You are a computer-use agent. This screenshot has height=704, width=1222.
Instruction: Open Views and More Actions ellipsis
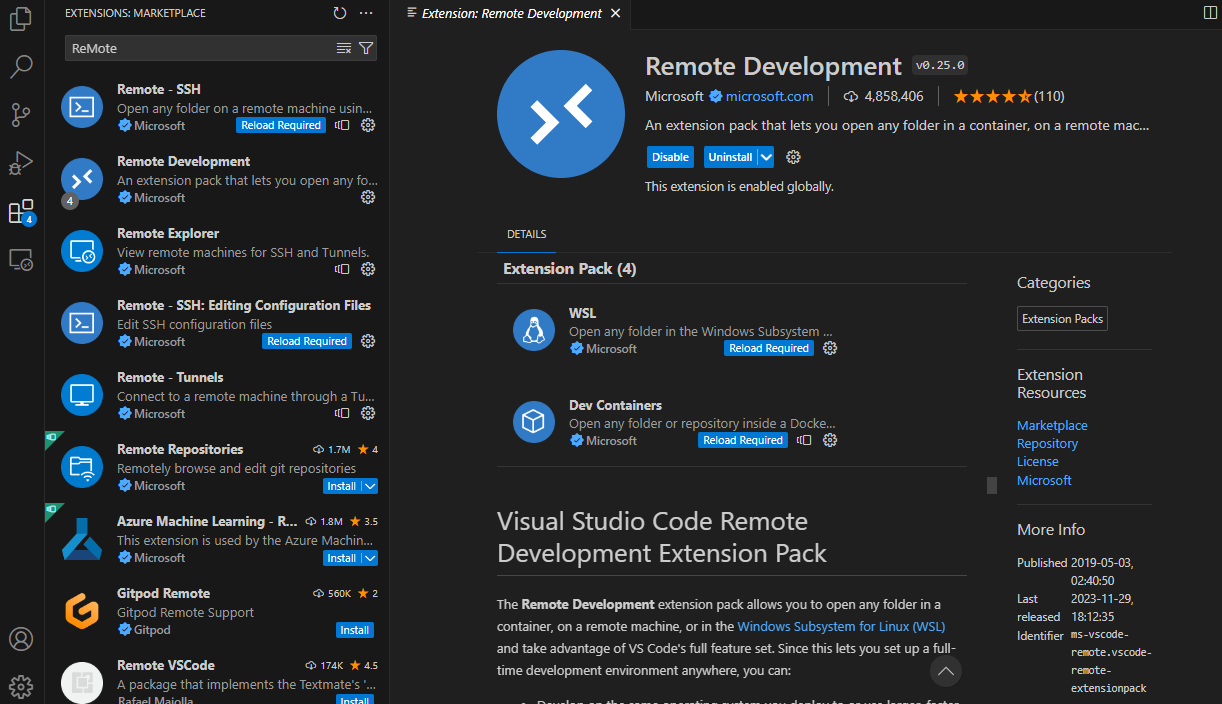tap(366, 13)
